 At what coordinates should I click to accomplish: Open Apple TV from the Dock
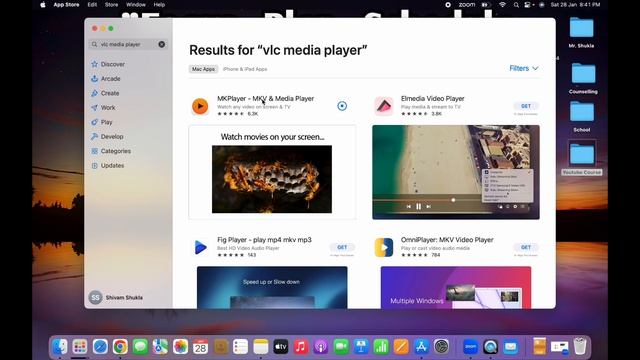click(x=280, y=347)
